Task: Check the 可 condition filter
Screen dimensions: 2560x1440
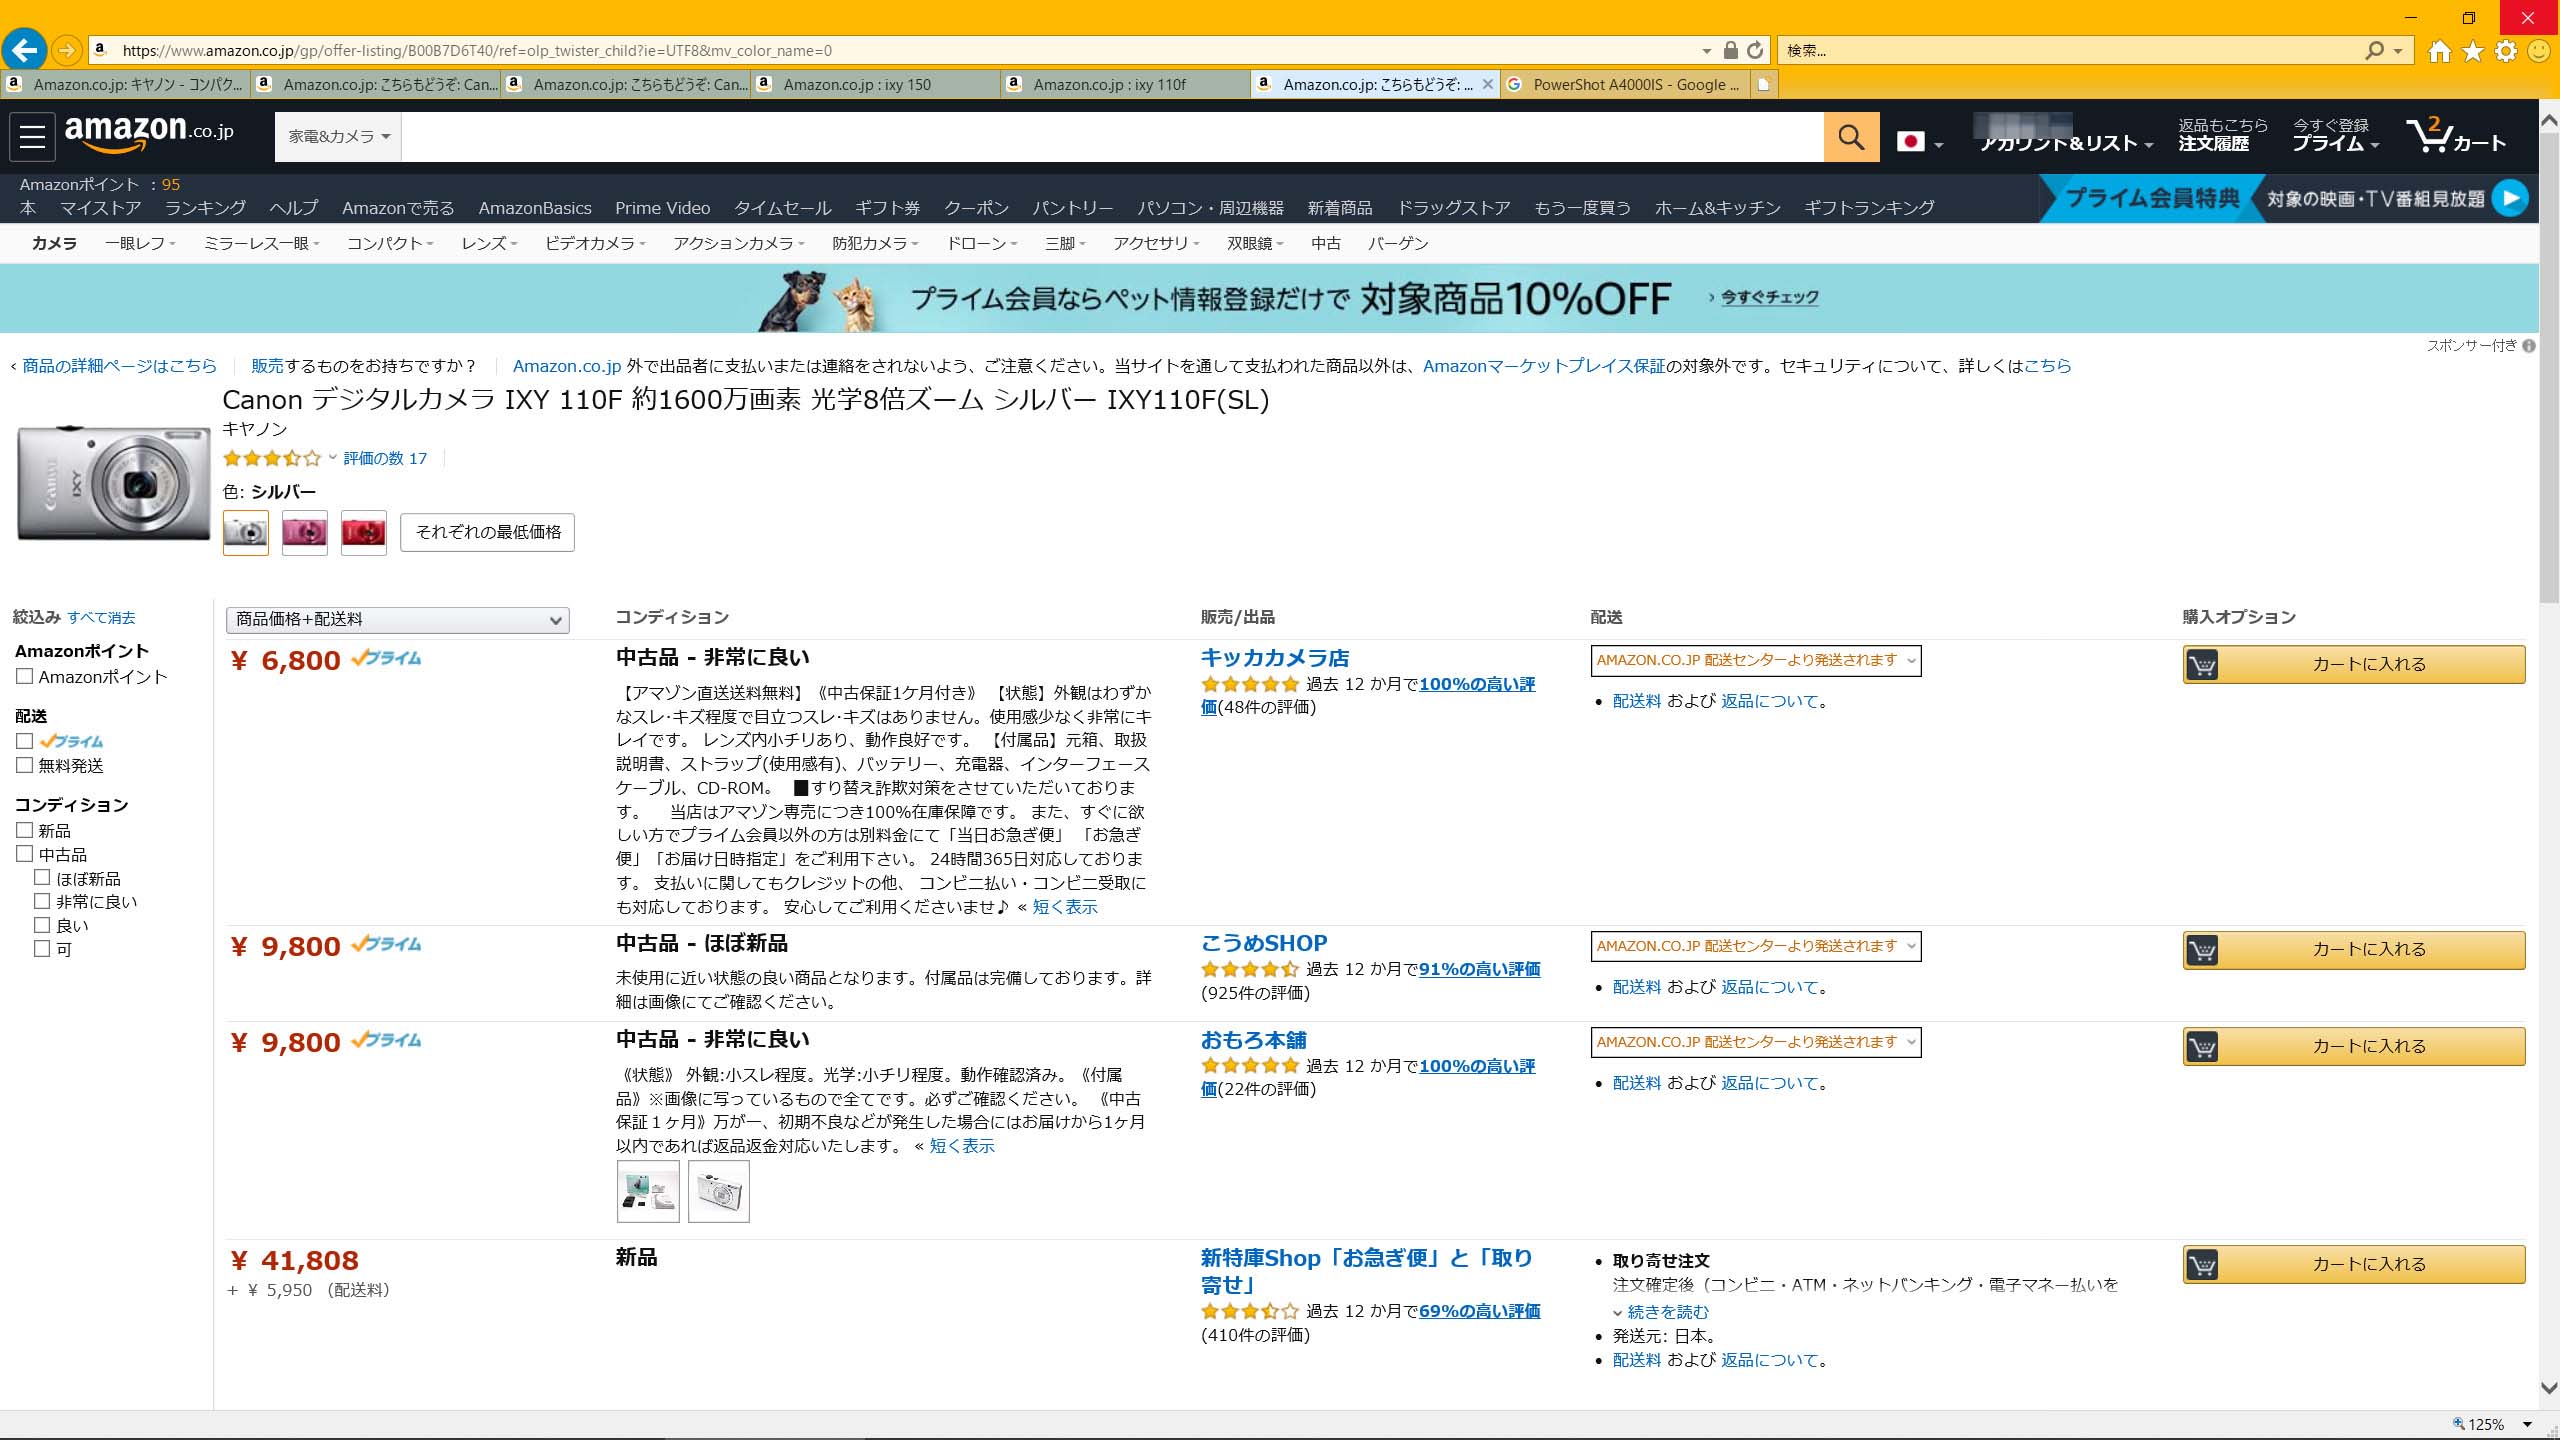Action: 42,948
